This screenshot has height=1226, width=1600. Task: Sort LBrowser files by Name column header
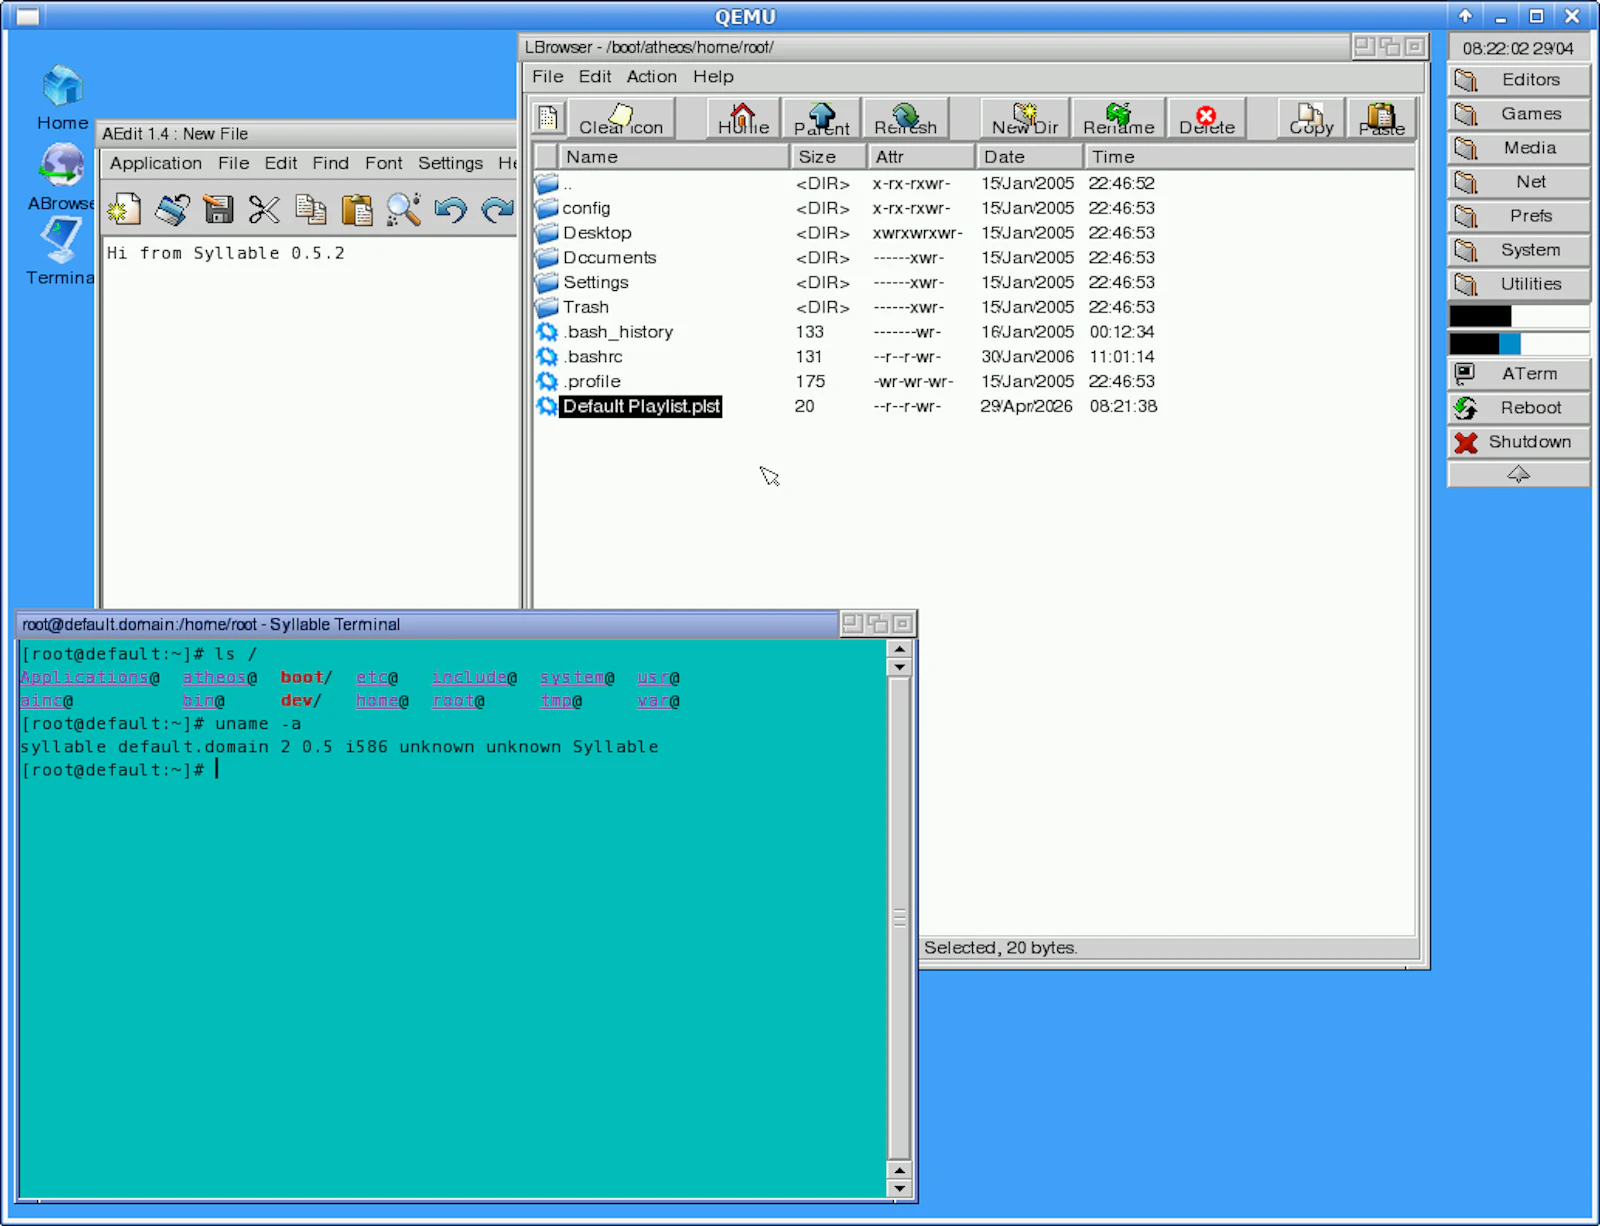coord(674,157)
